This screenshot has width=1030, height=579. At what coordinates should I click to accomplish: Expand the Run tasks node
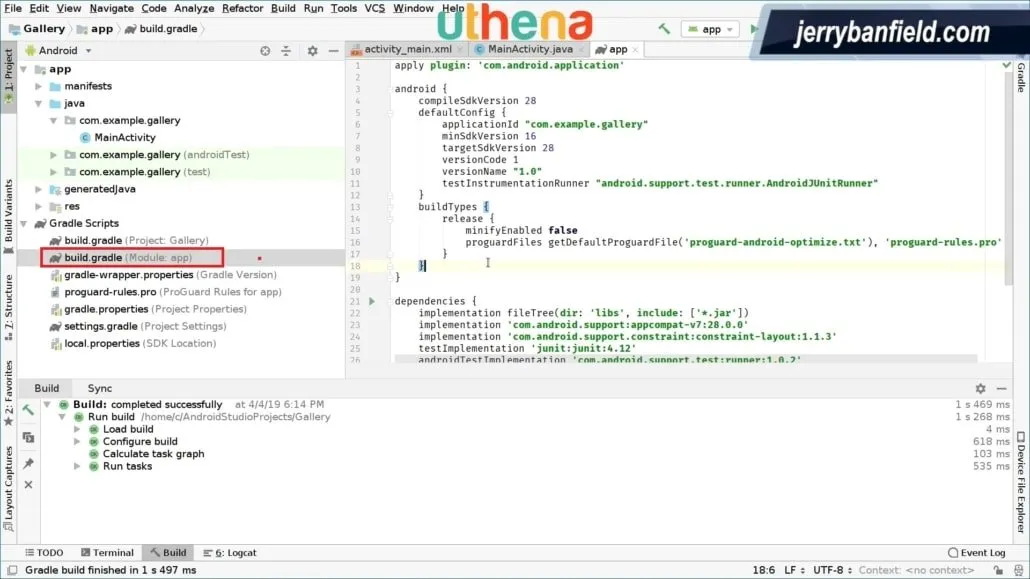[x=77, y=466]
